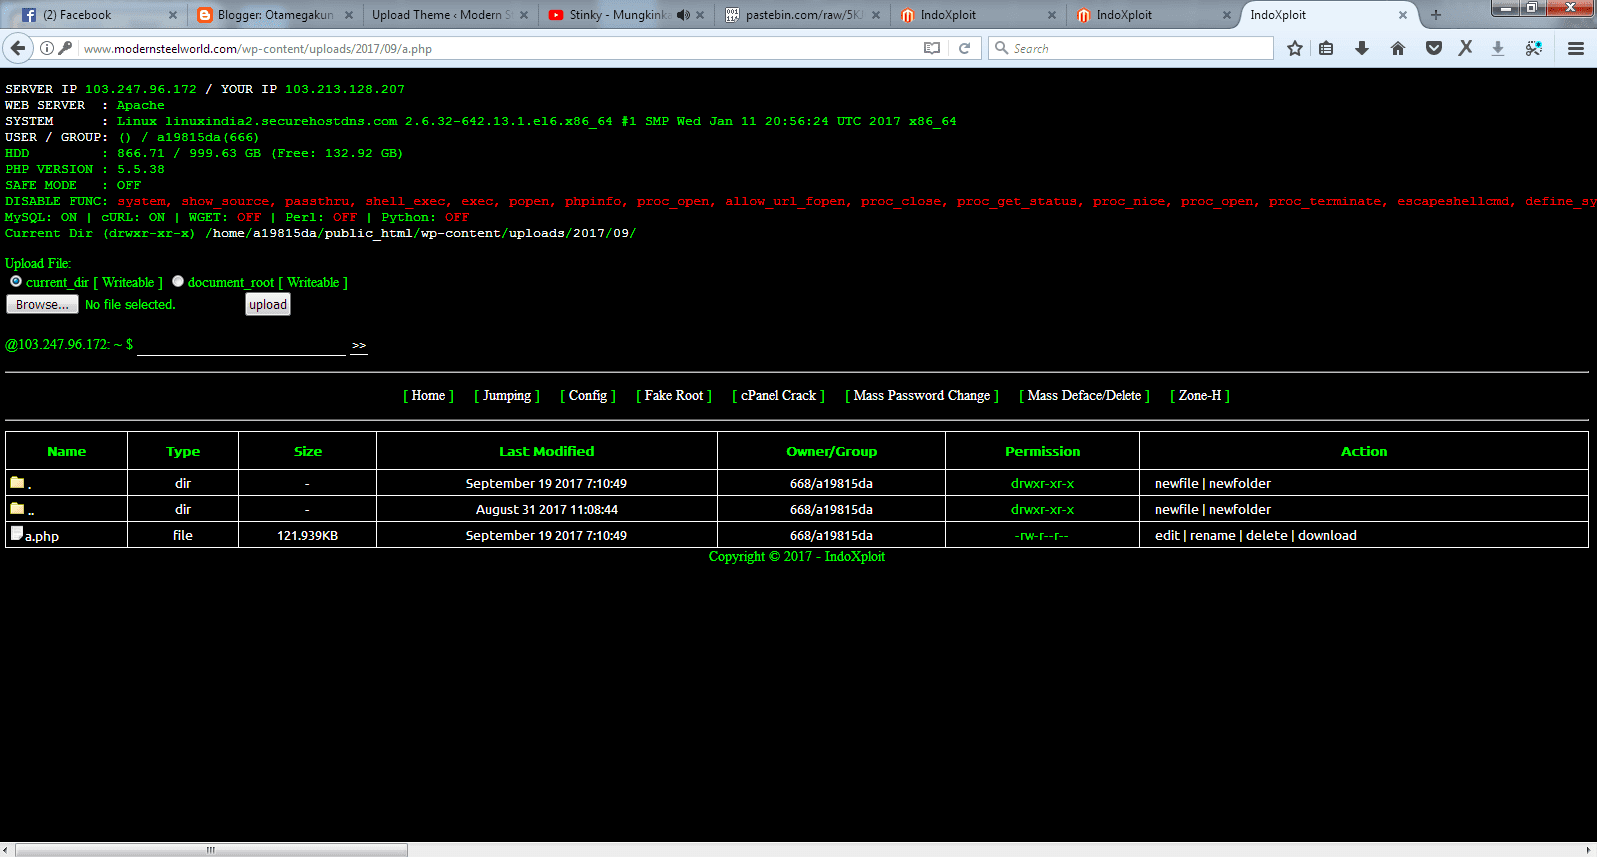Bookmark this page with the star icon
The width and height of the screenshot is (1597, 857).
pyautogui.click(x=1295, y=48)
